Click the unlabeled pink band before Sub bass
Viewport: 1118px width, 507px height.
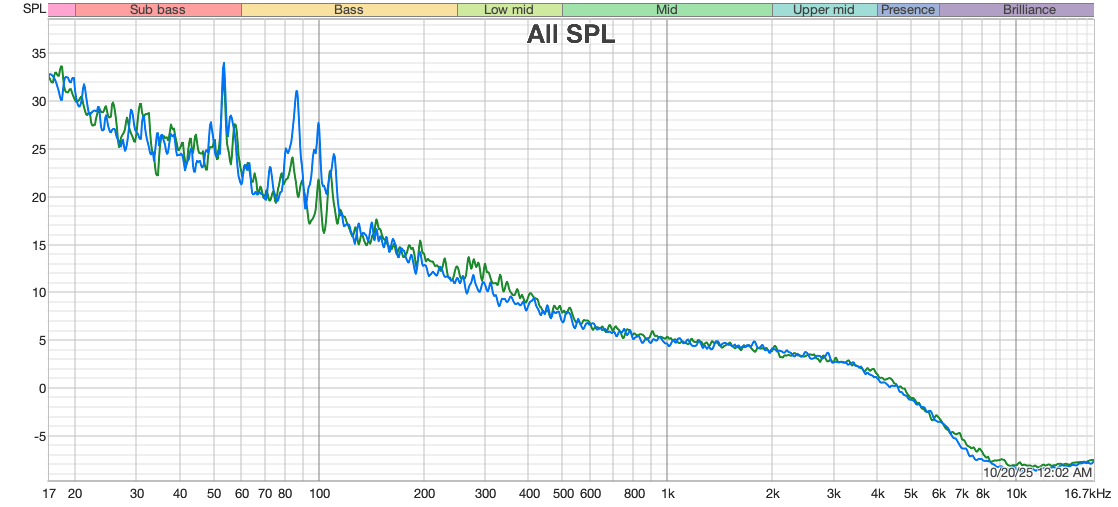61,10
